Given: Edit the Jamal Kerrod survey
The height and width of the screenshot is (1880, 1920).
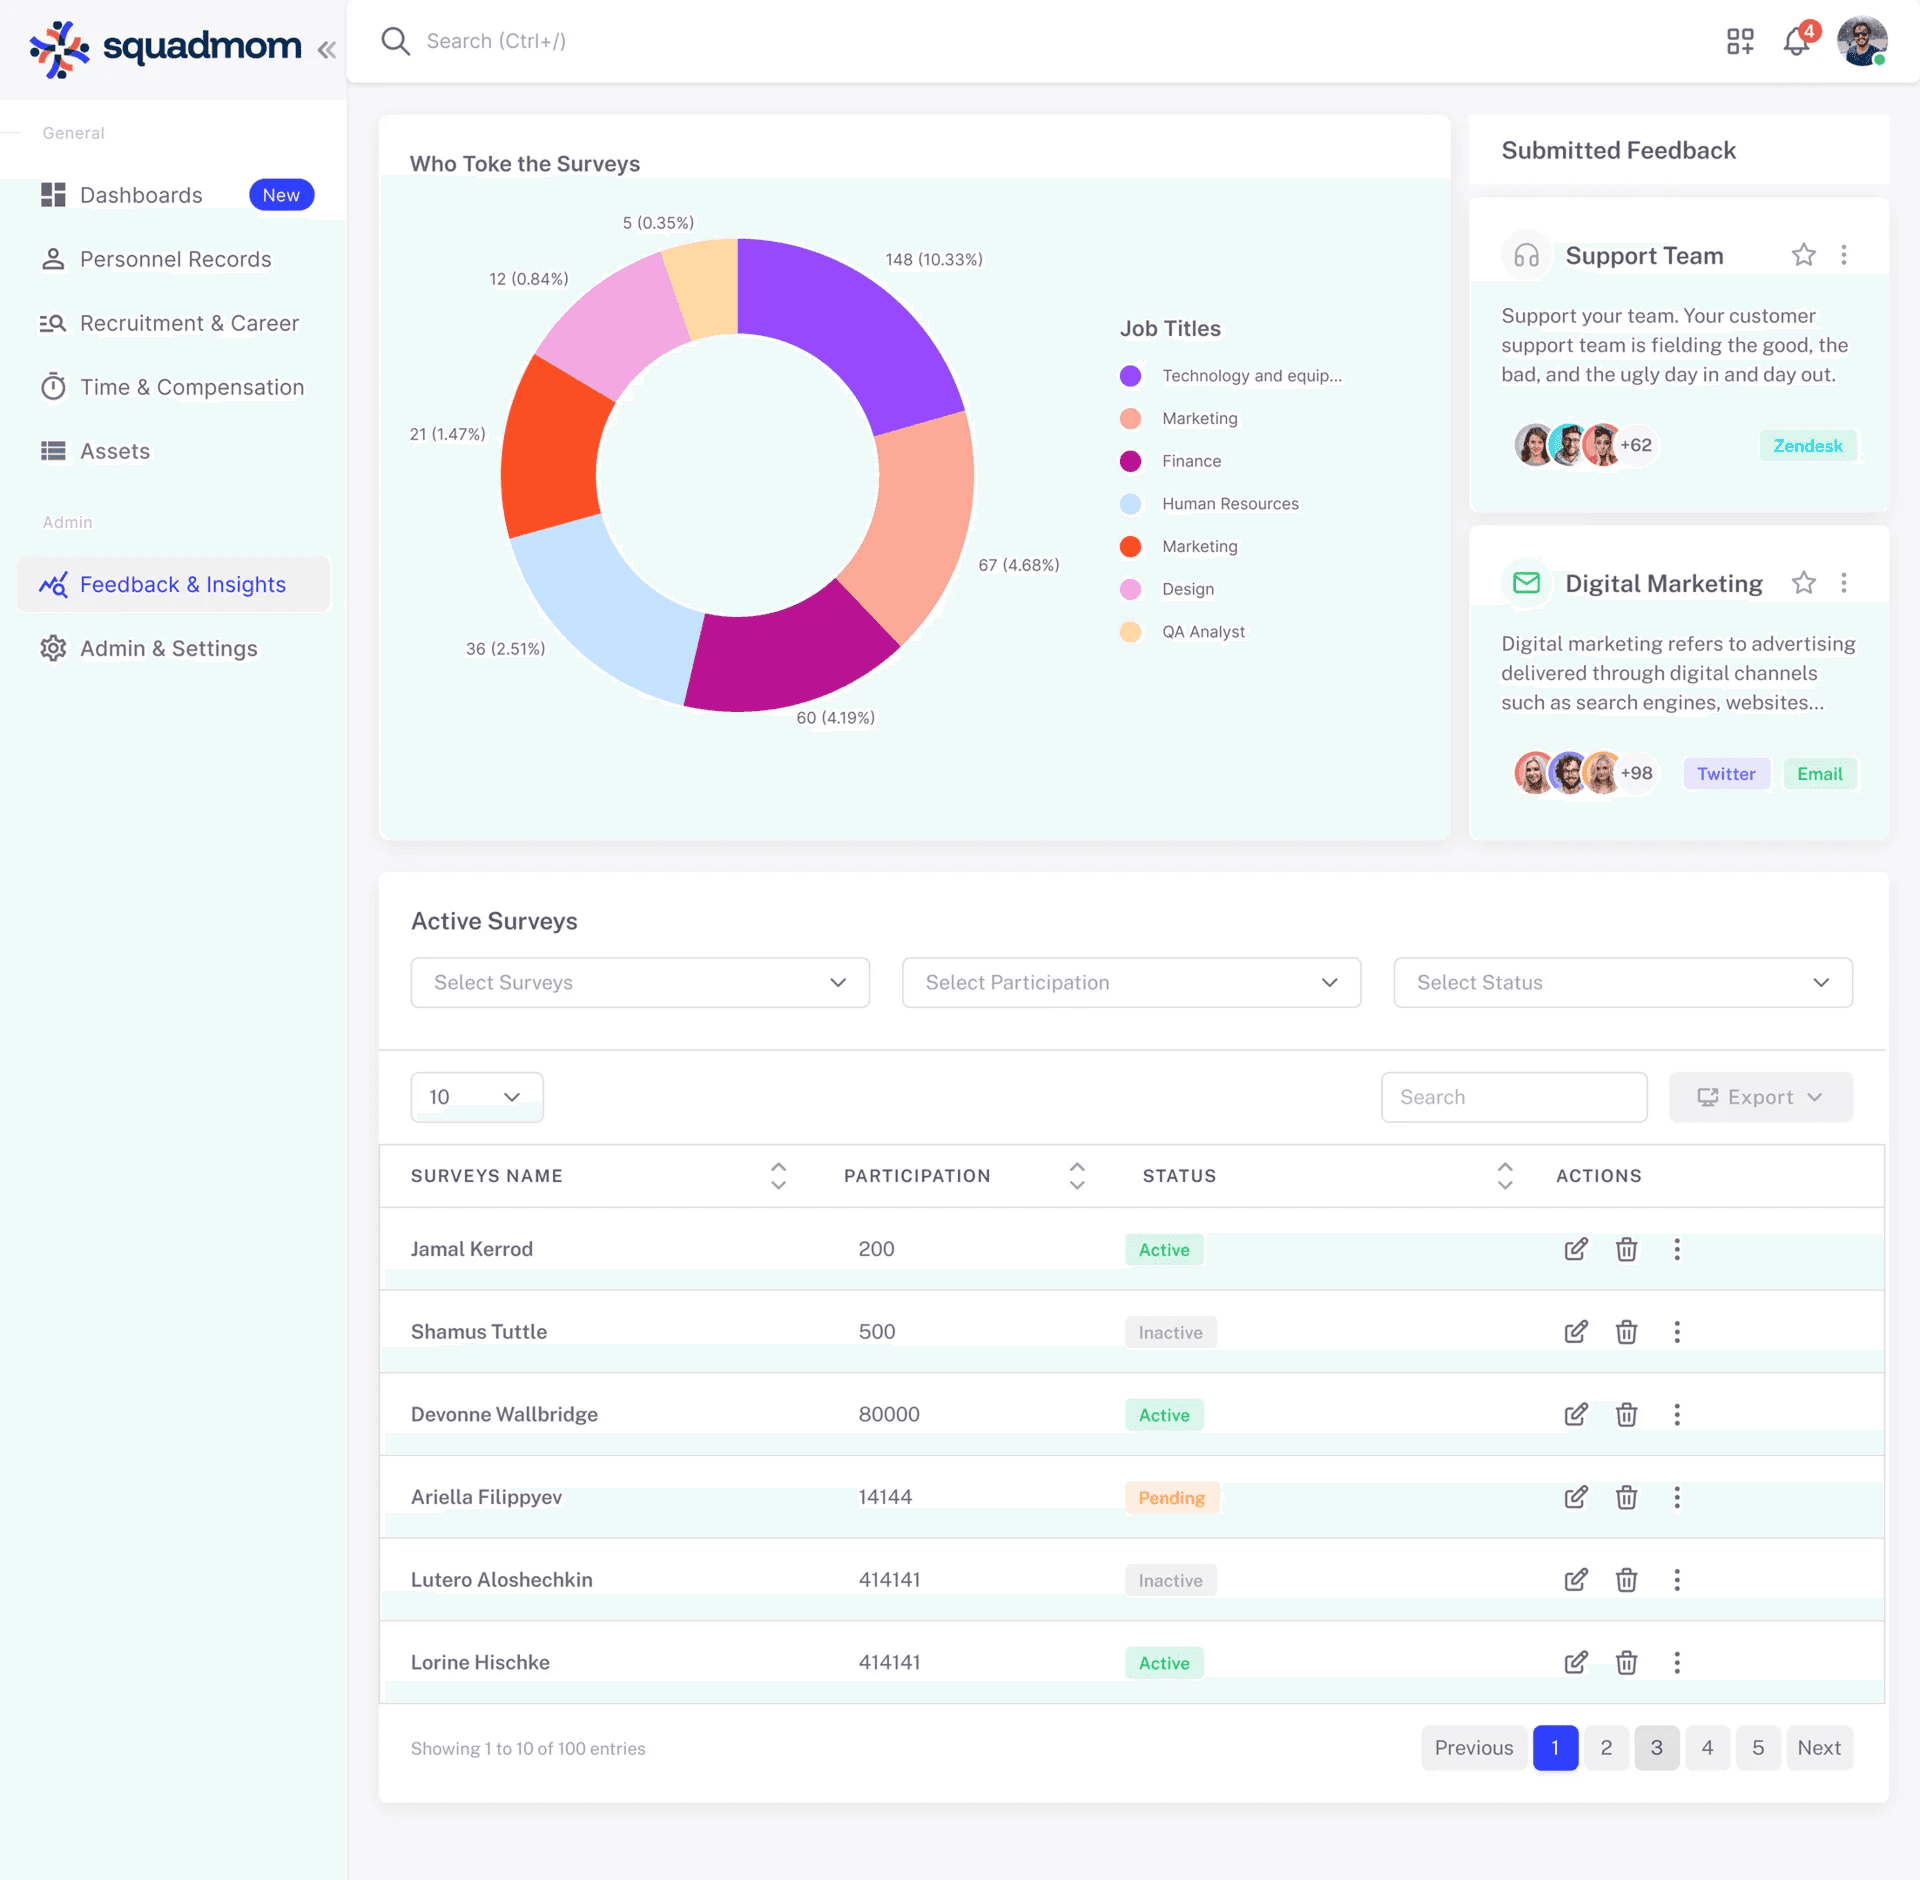Looking at the screenshot, I should pos(1575,1249).
